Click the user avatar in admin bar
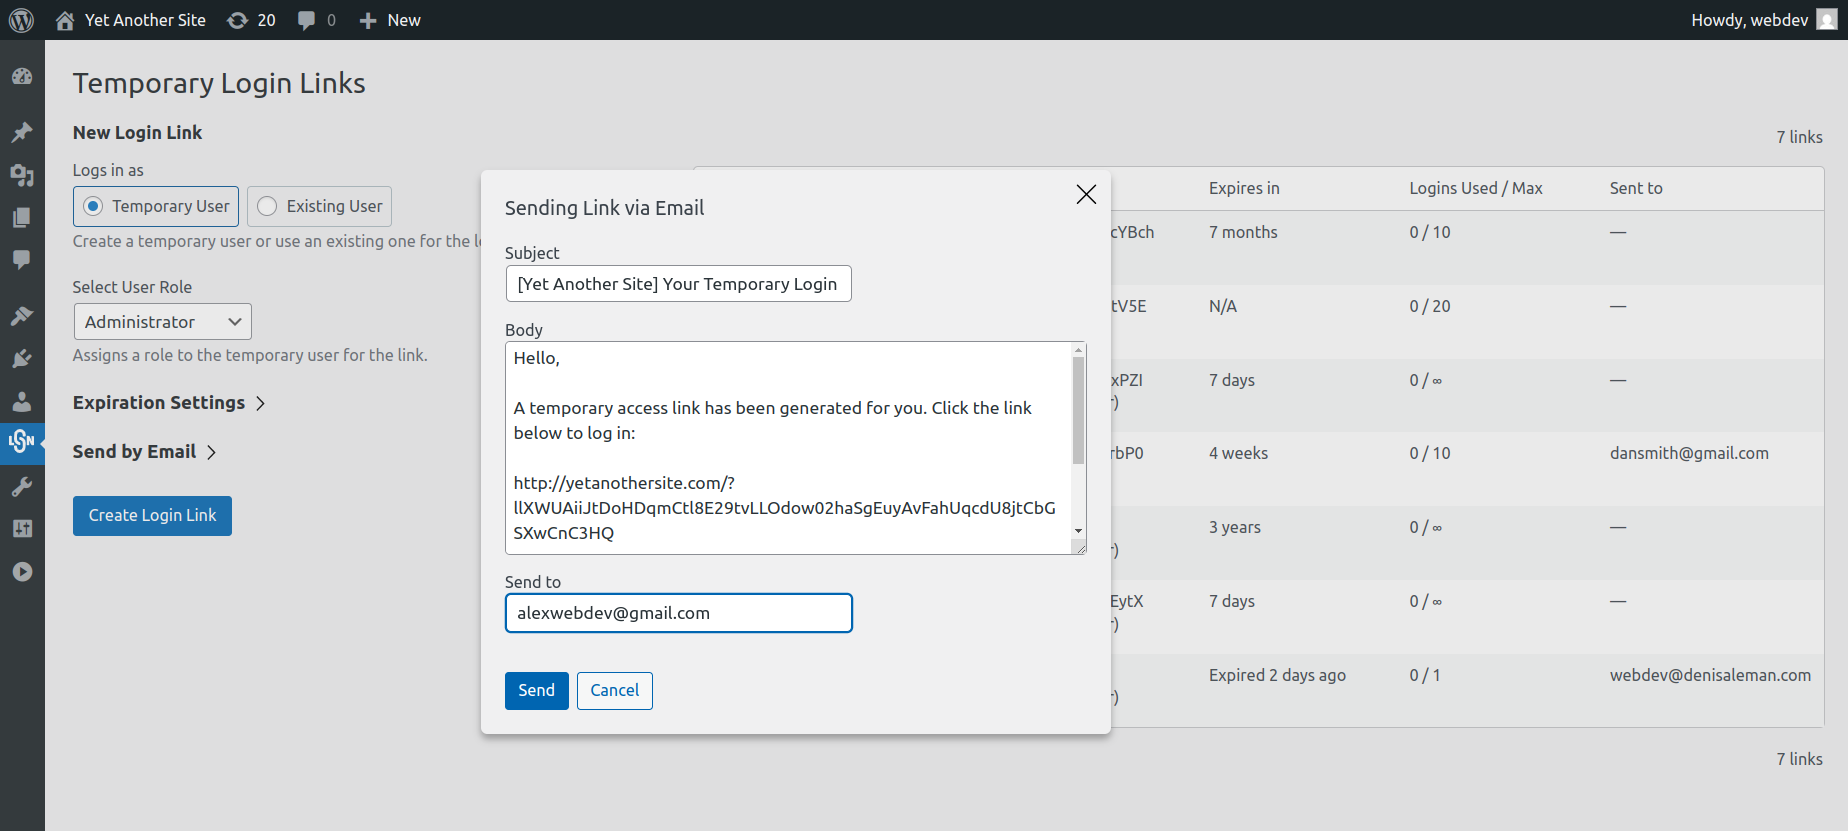 pos(1827,20)
